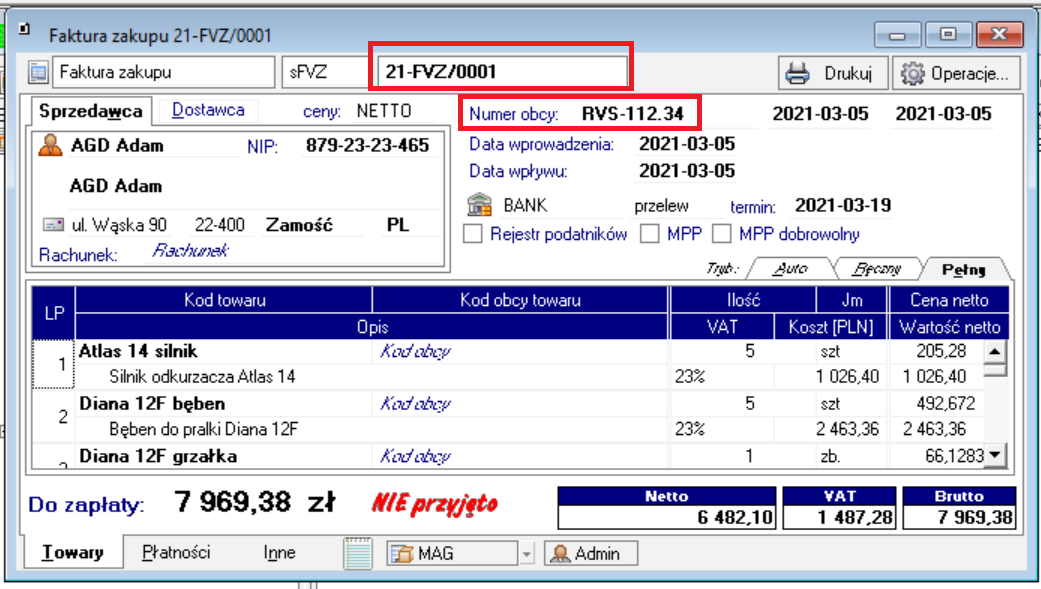Image resolution: width=1041 pixels, height=589 pixels.
Task: Switch to the Dostawca tab
Action: (x=208, y=110)
